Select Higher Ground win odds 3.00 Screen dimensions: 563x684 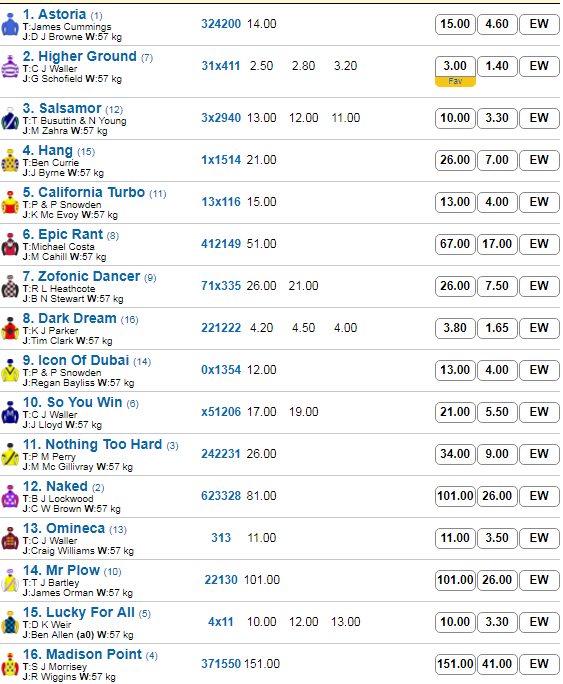pos(455,66)
